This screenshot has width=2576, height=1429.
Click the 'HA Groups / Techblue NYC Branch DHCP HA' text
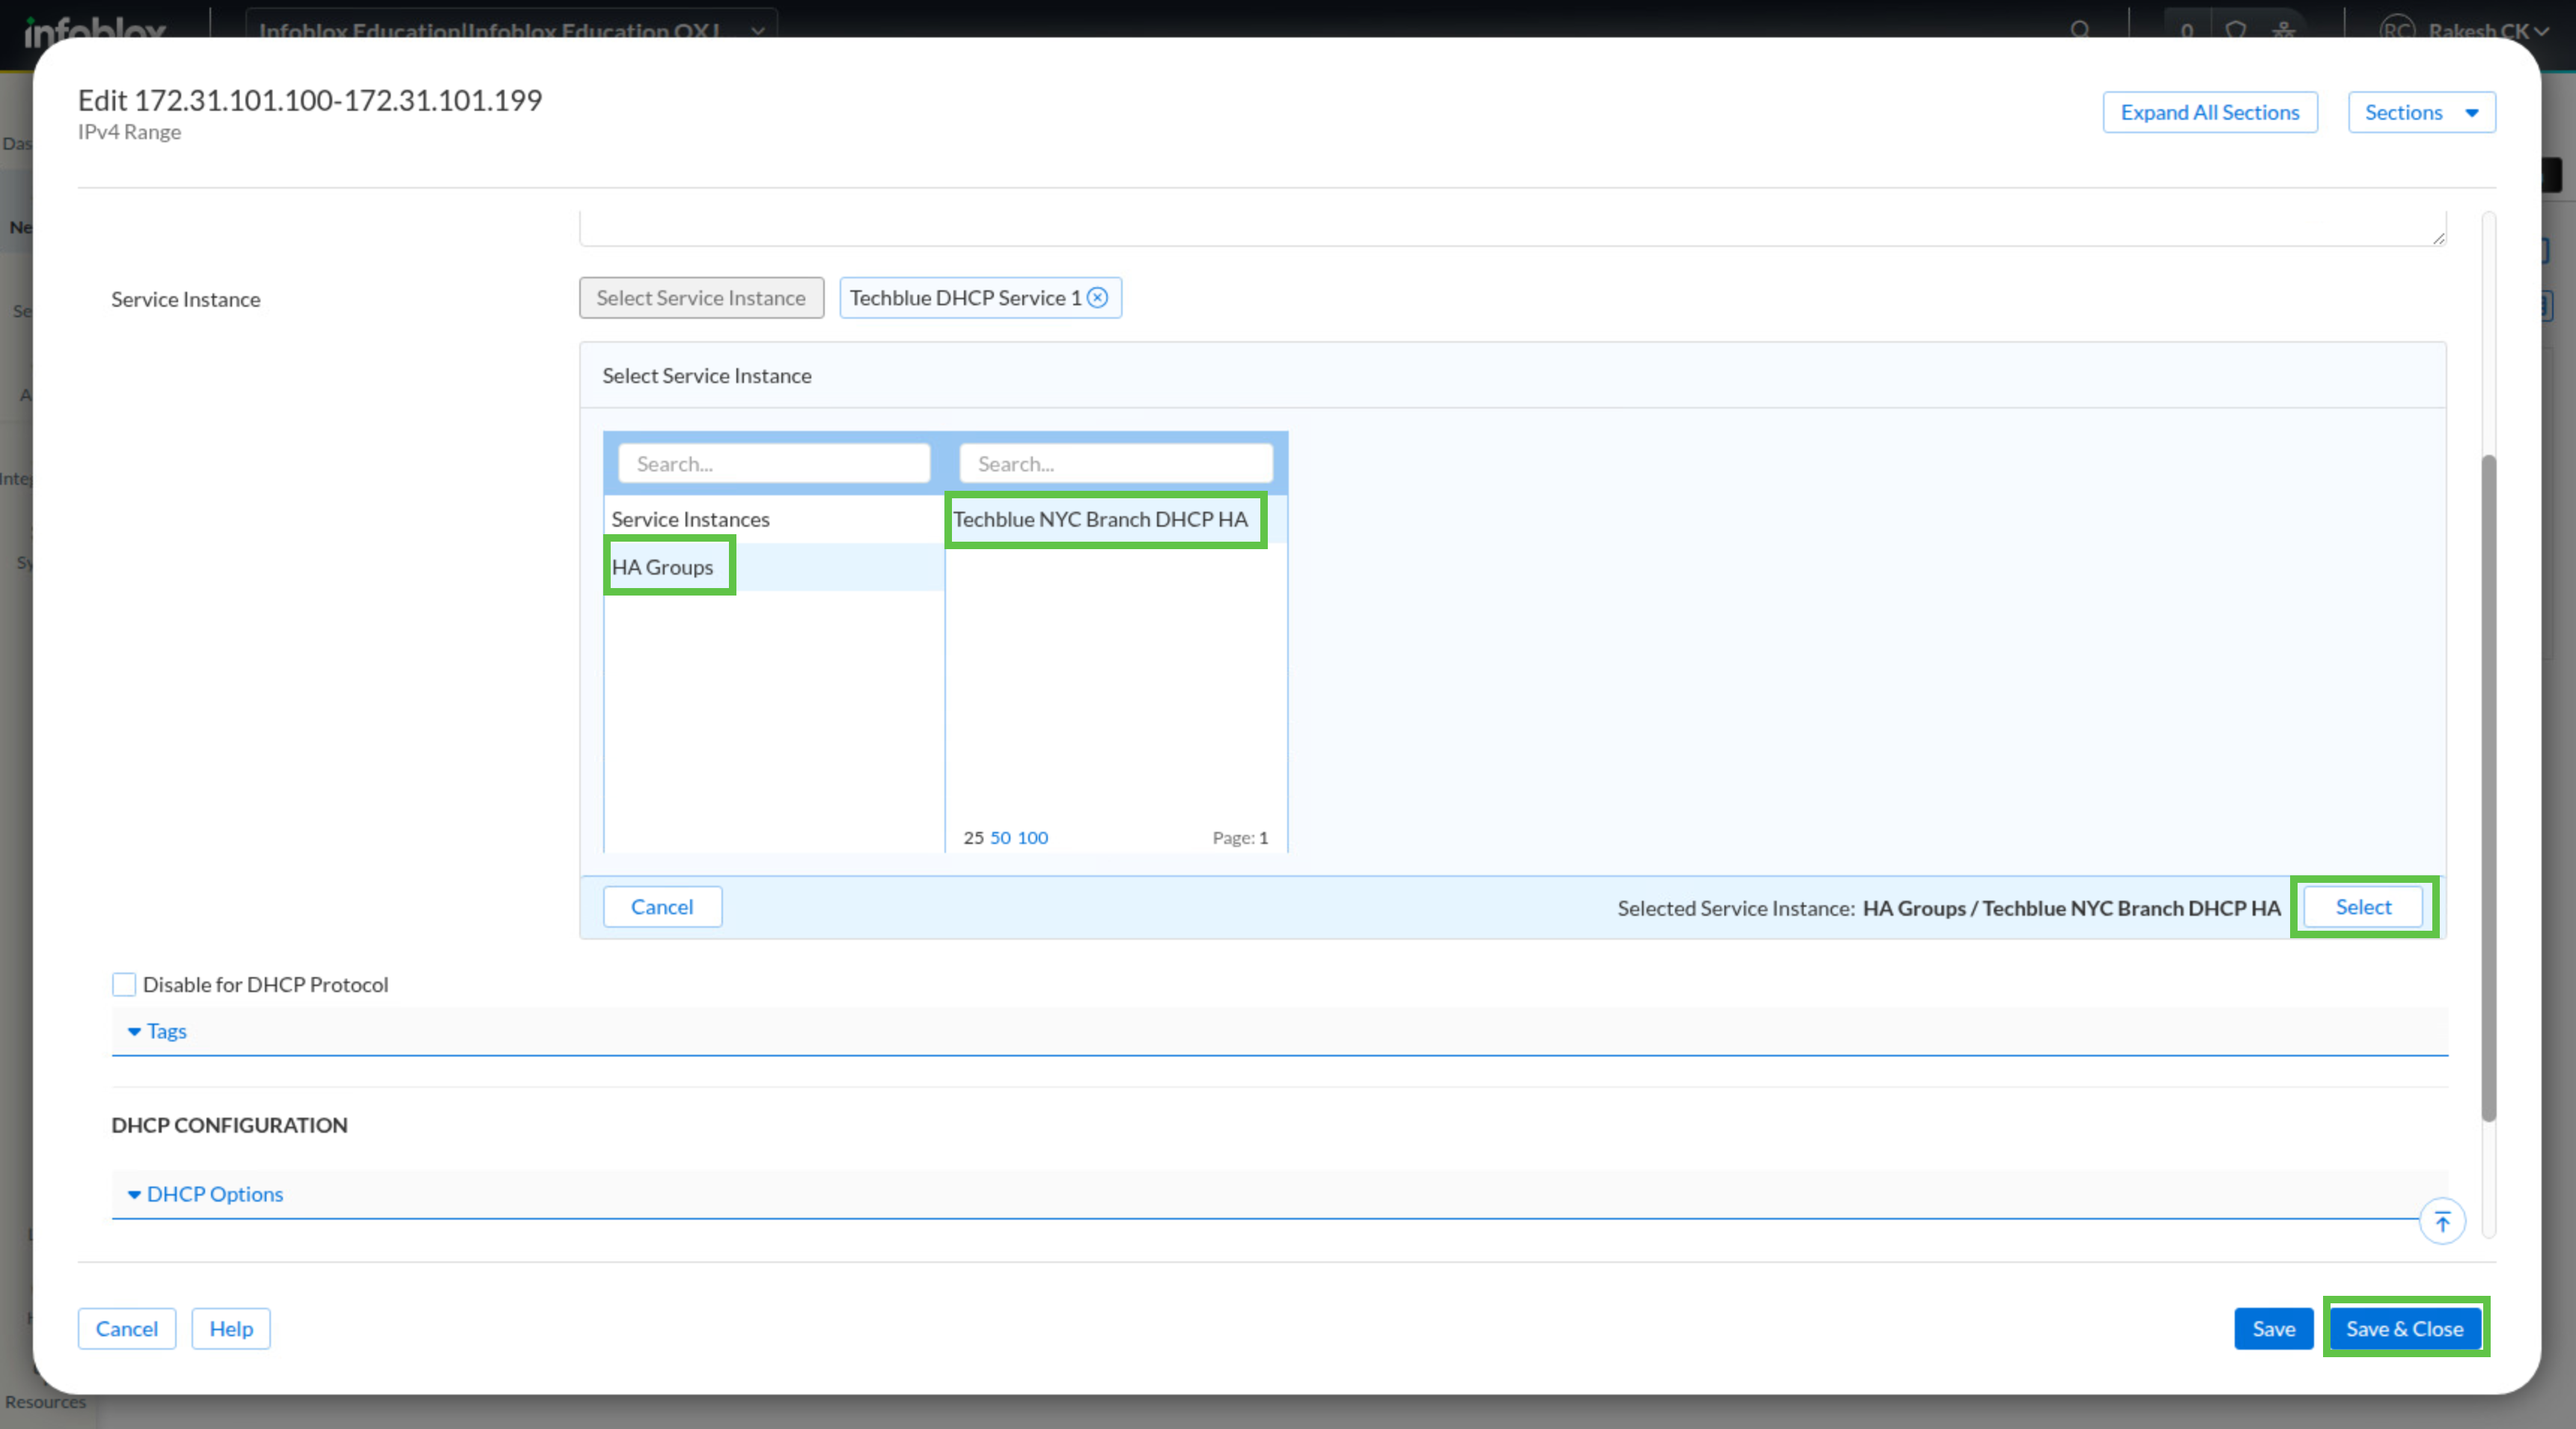point(2071,908)
